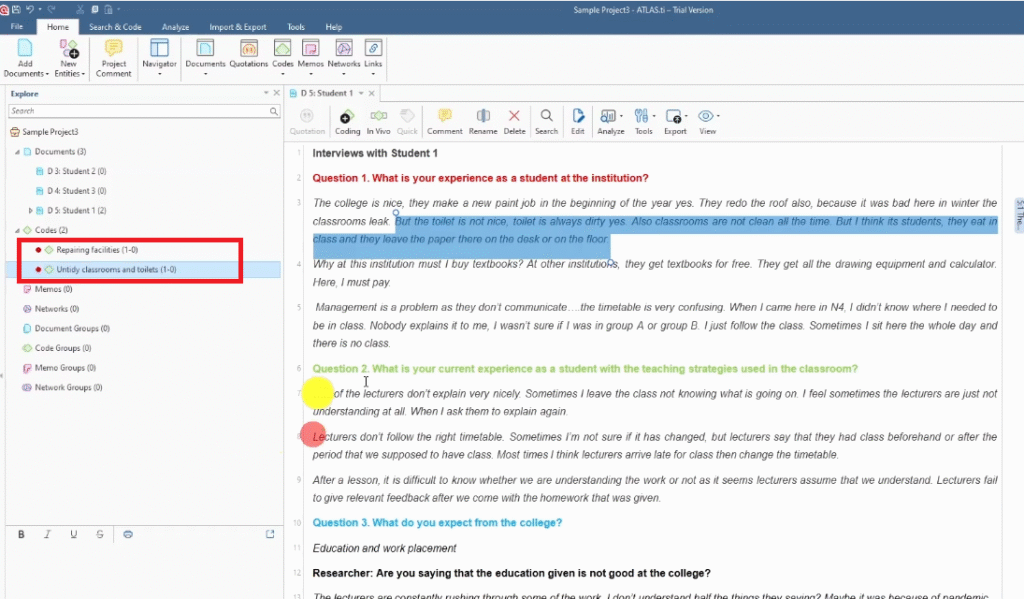Screen dimensions: 1024x599
Task: Click the Rename icon
Action: (483, 121)
